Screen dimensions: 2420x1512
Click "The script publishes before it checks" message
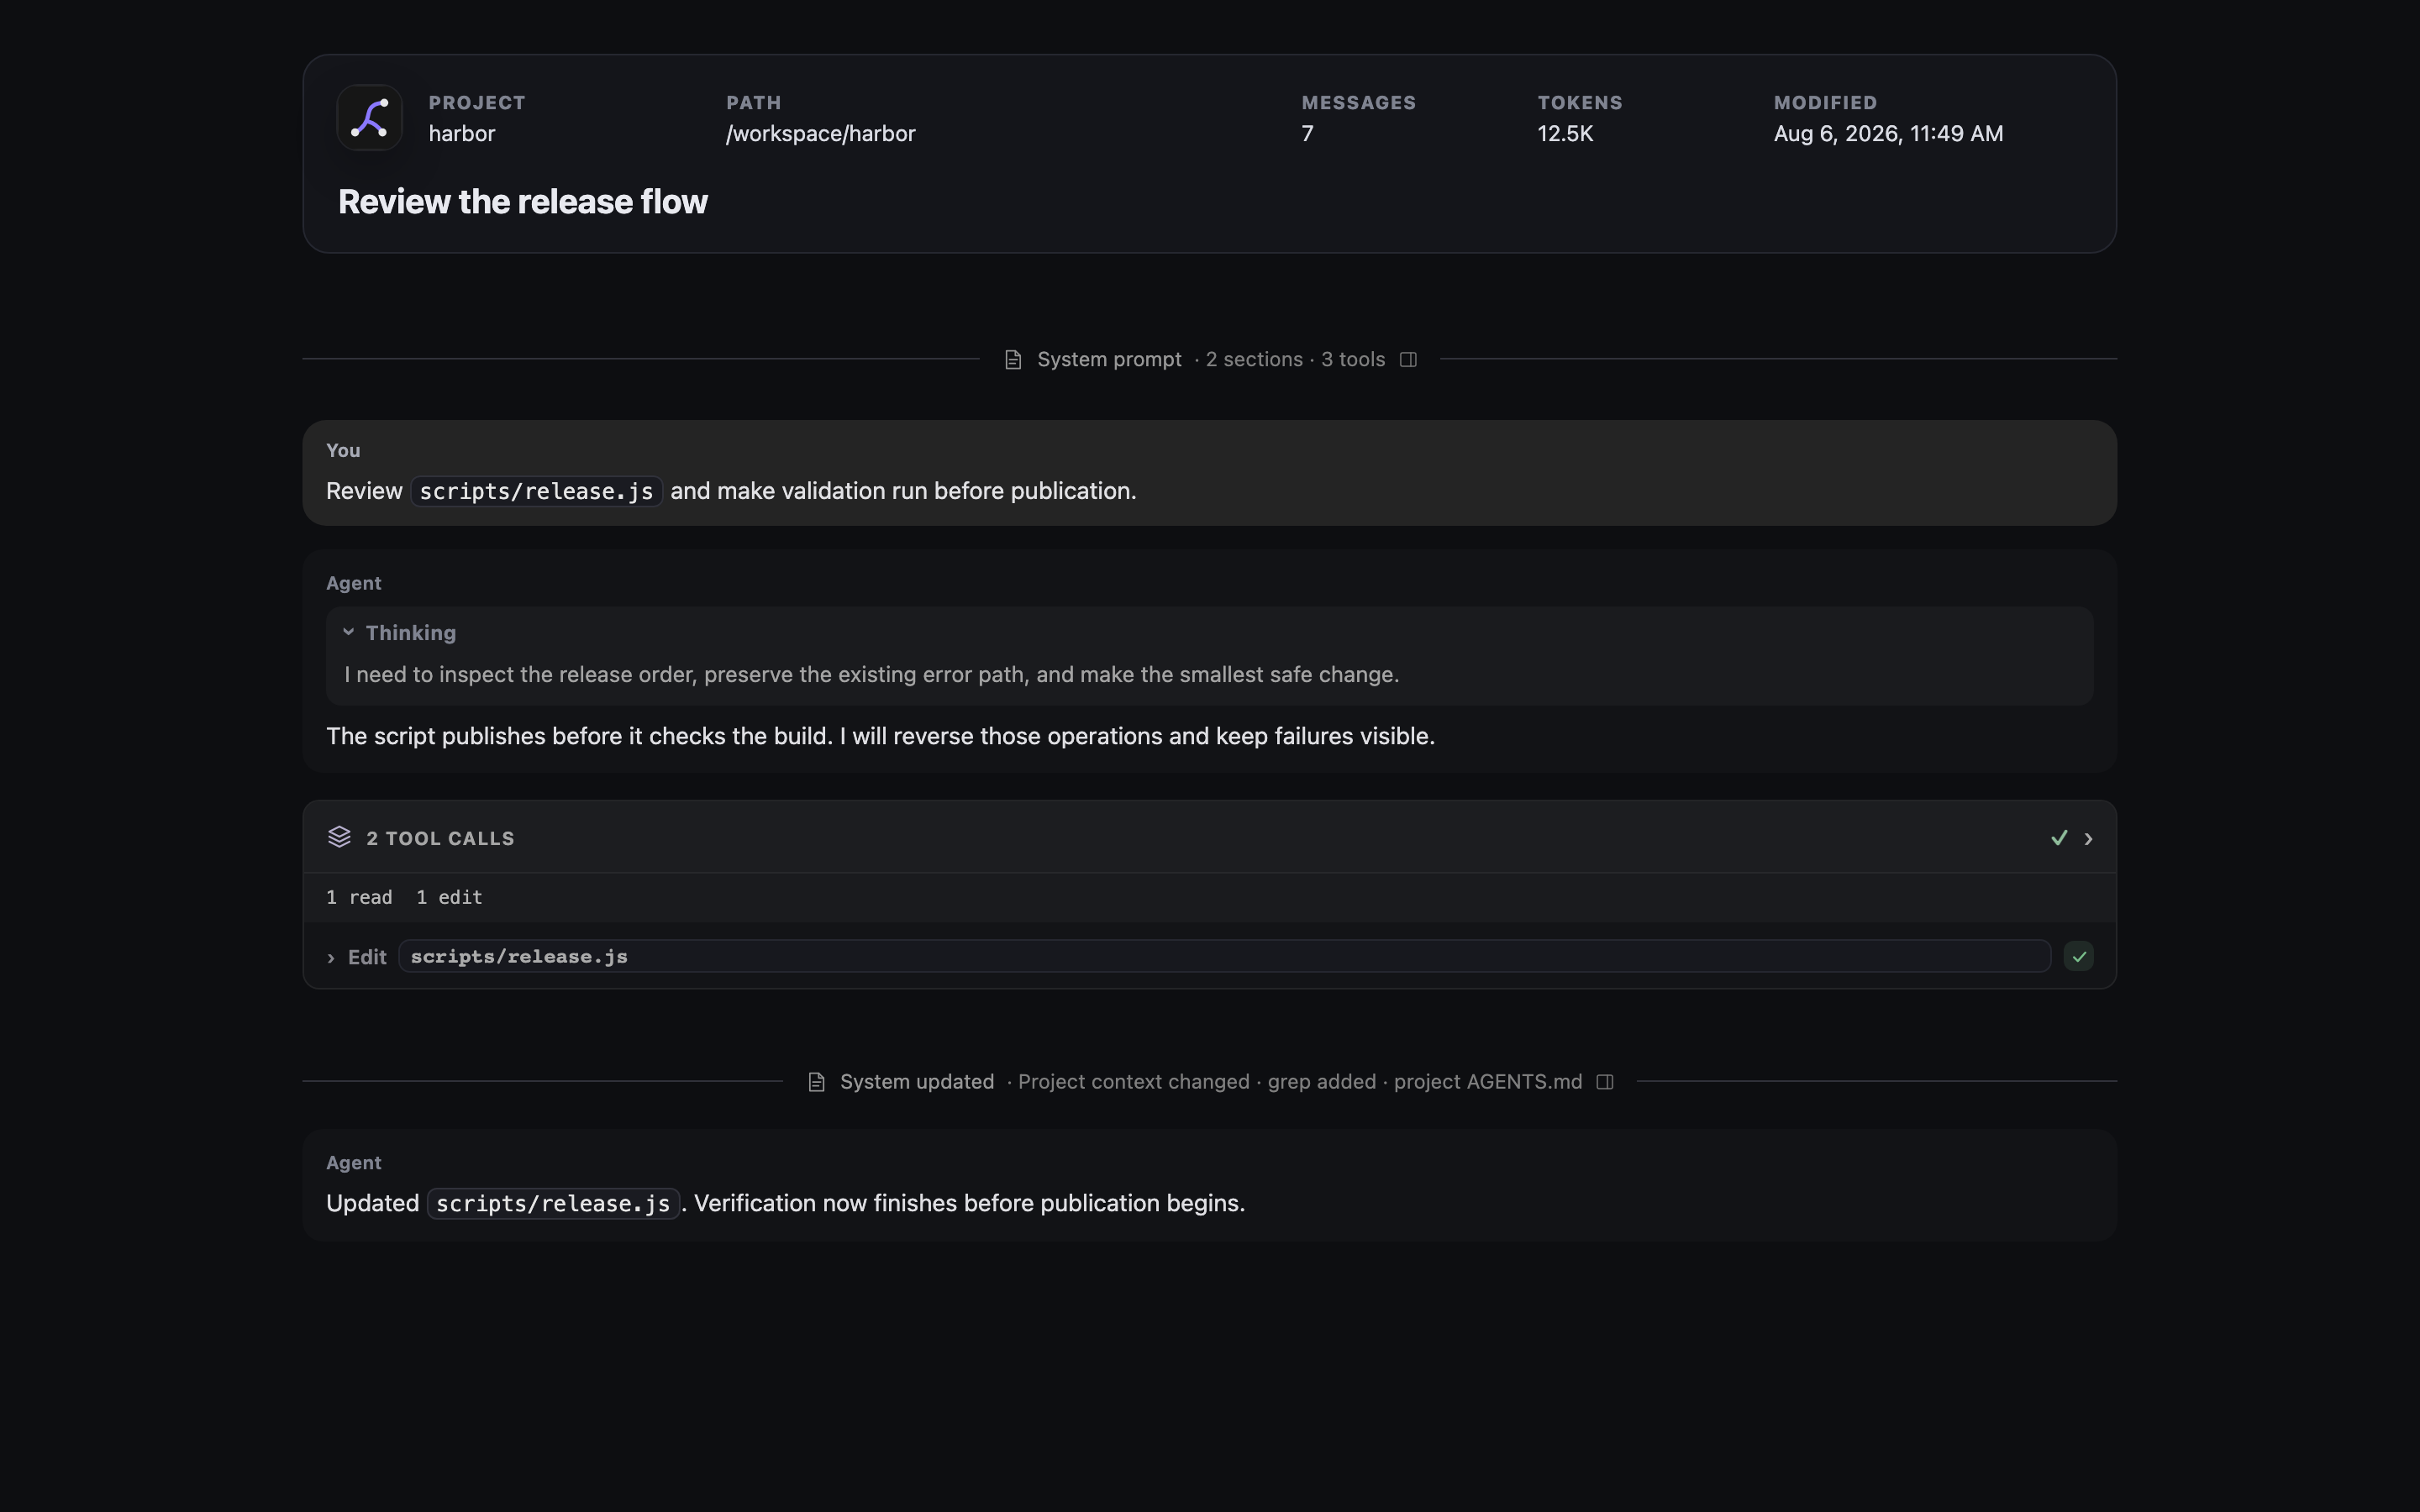tap(880, 736)
